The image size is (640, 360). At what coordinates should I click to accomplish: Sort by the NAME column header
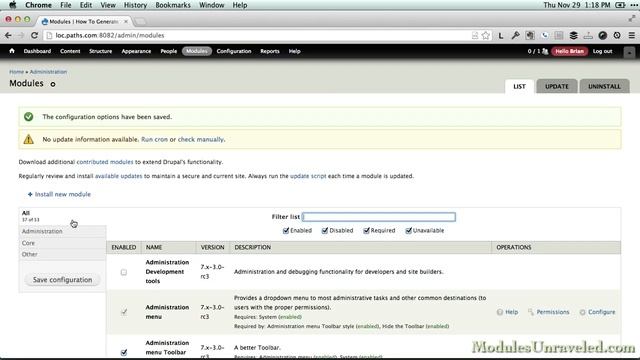click(154, 247)
